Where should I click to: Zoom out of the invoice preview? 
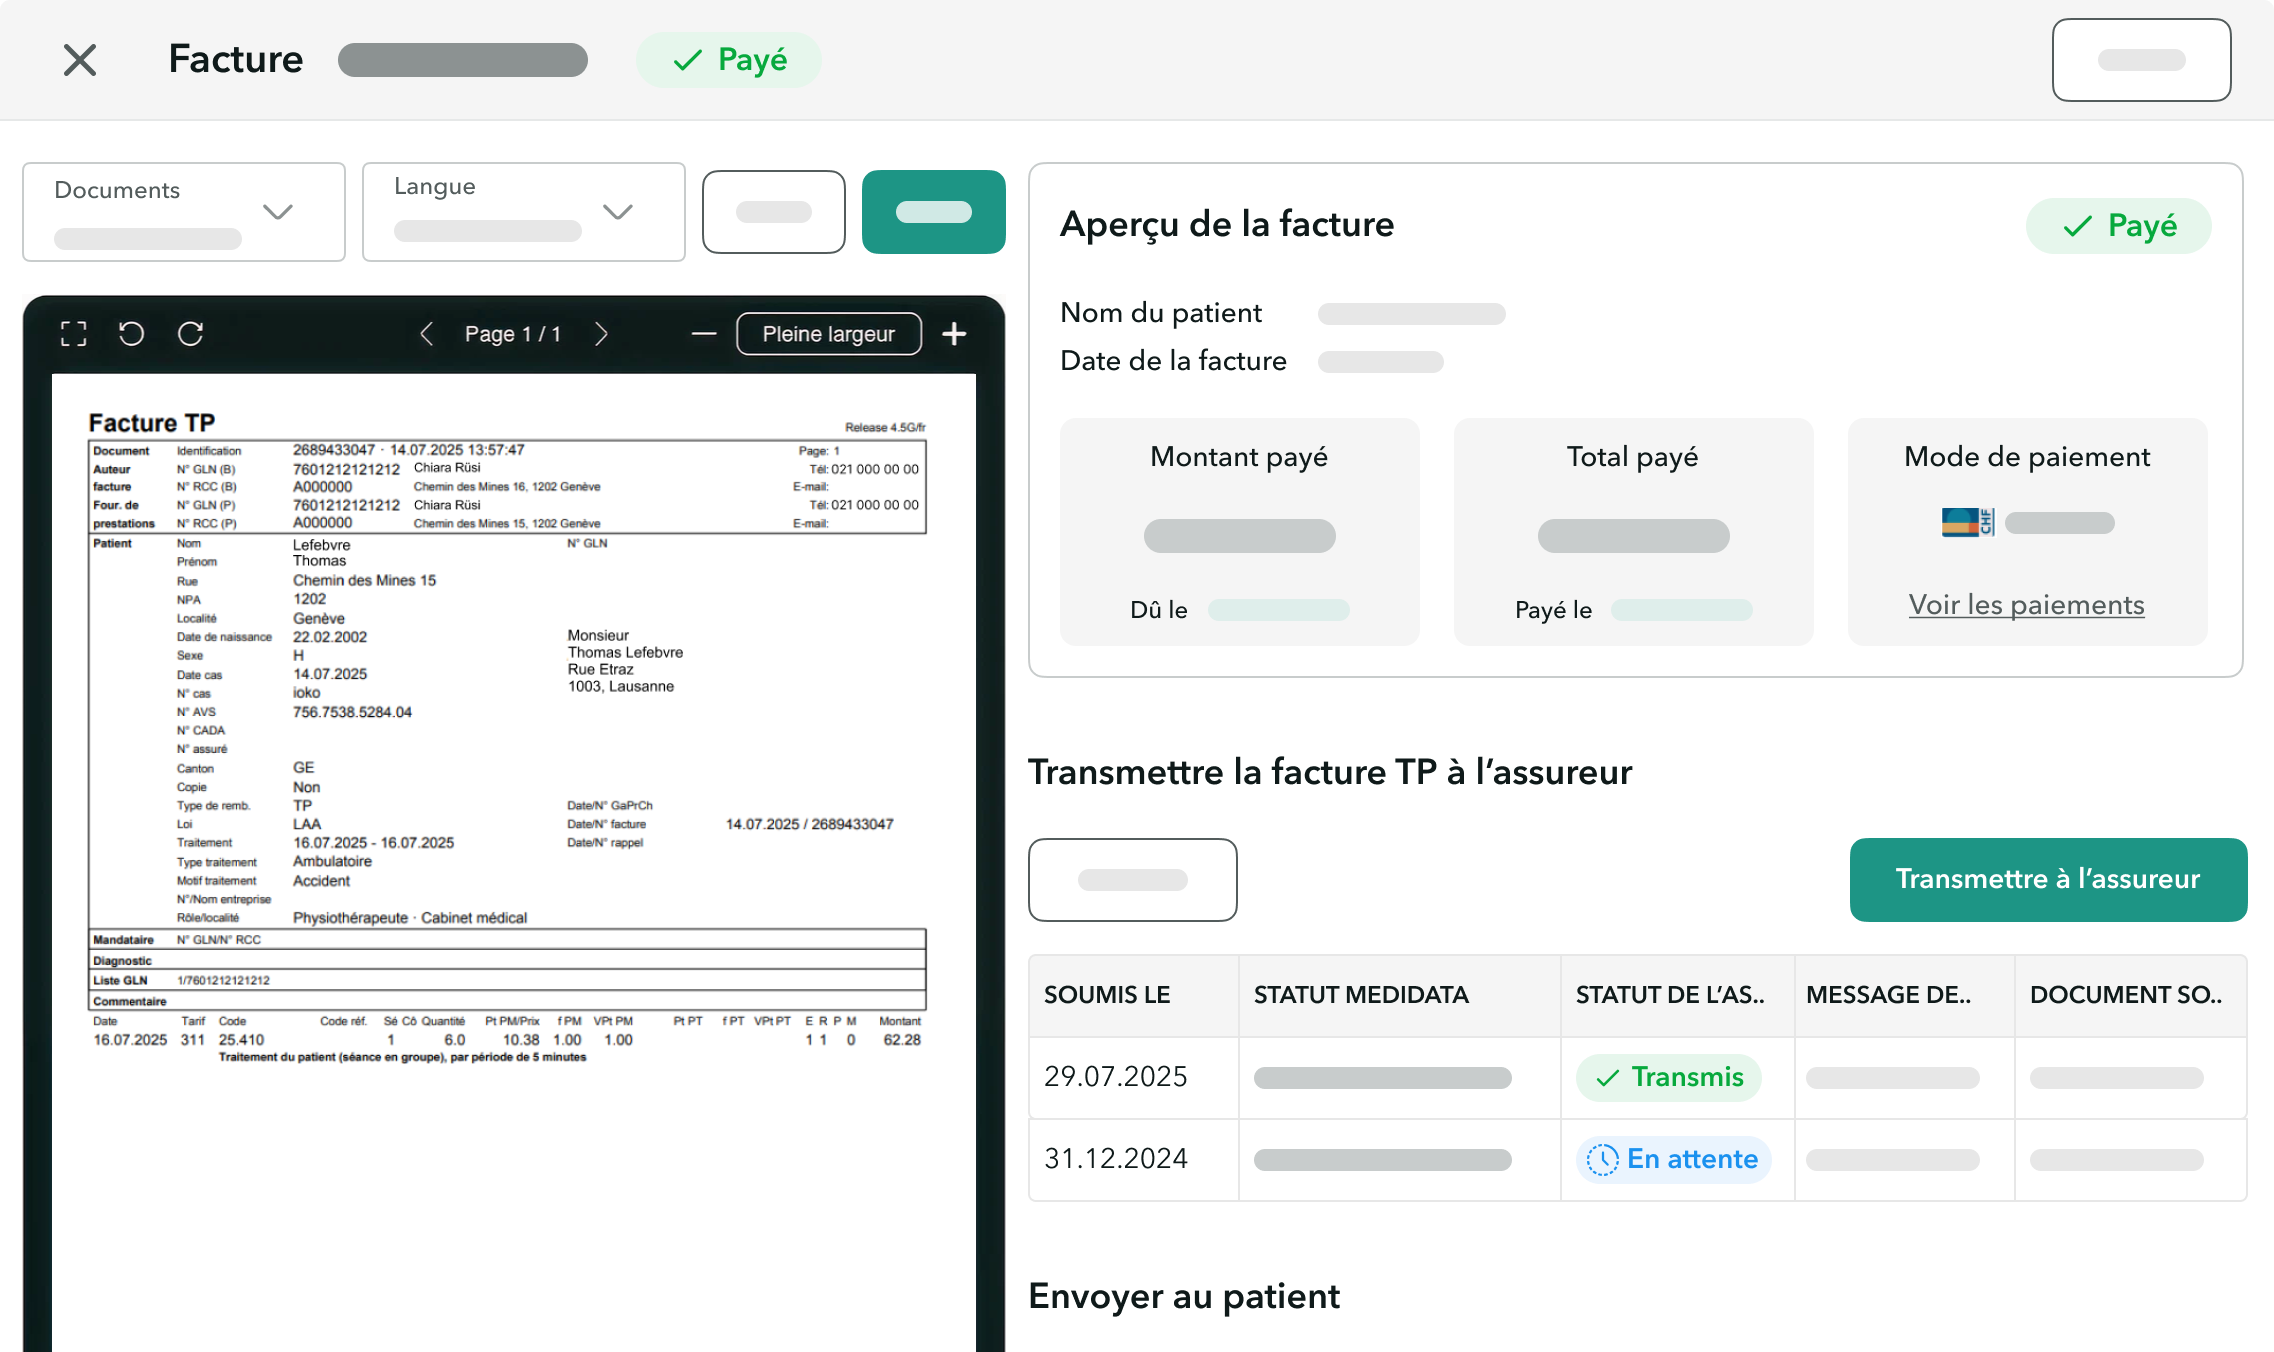(703, 334)
